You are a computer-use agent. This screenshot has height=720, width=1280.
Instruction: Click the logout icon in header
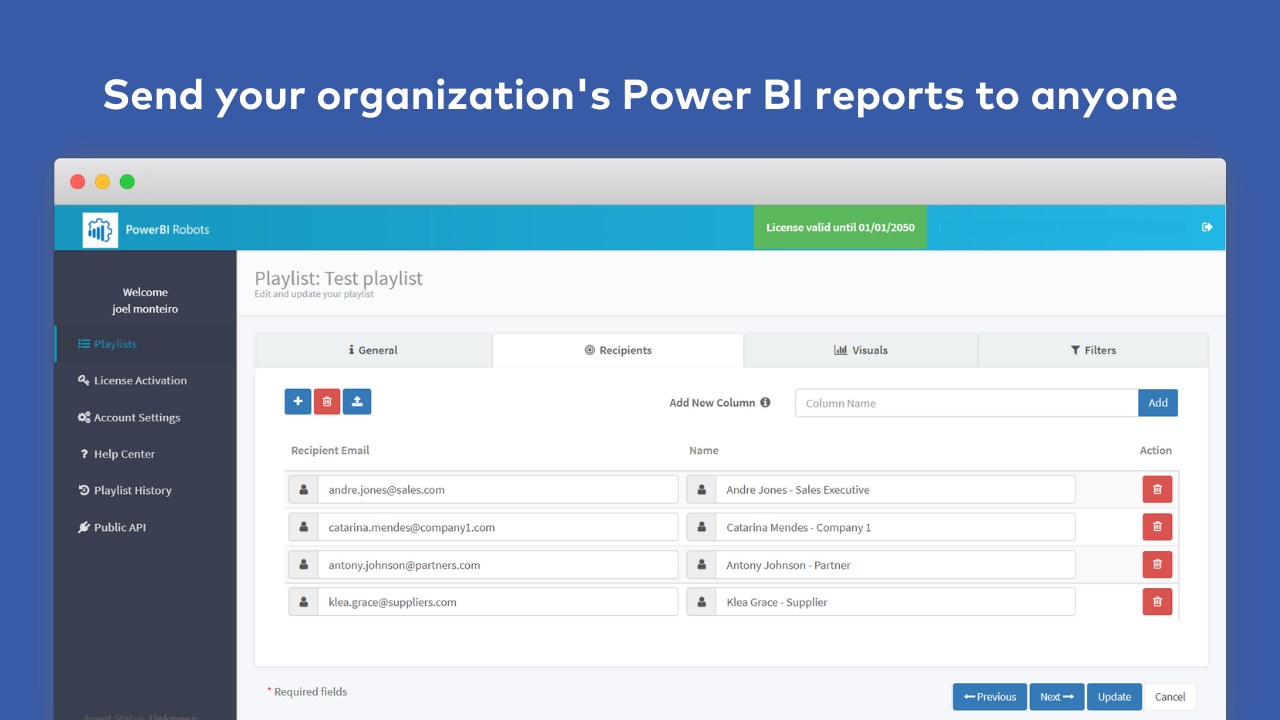click(x=1207, y=227)
